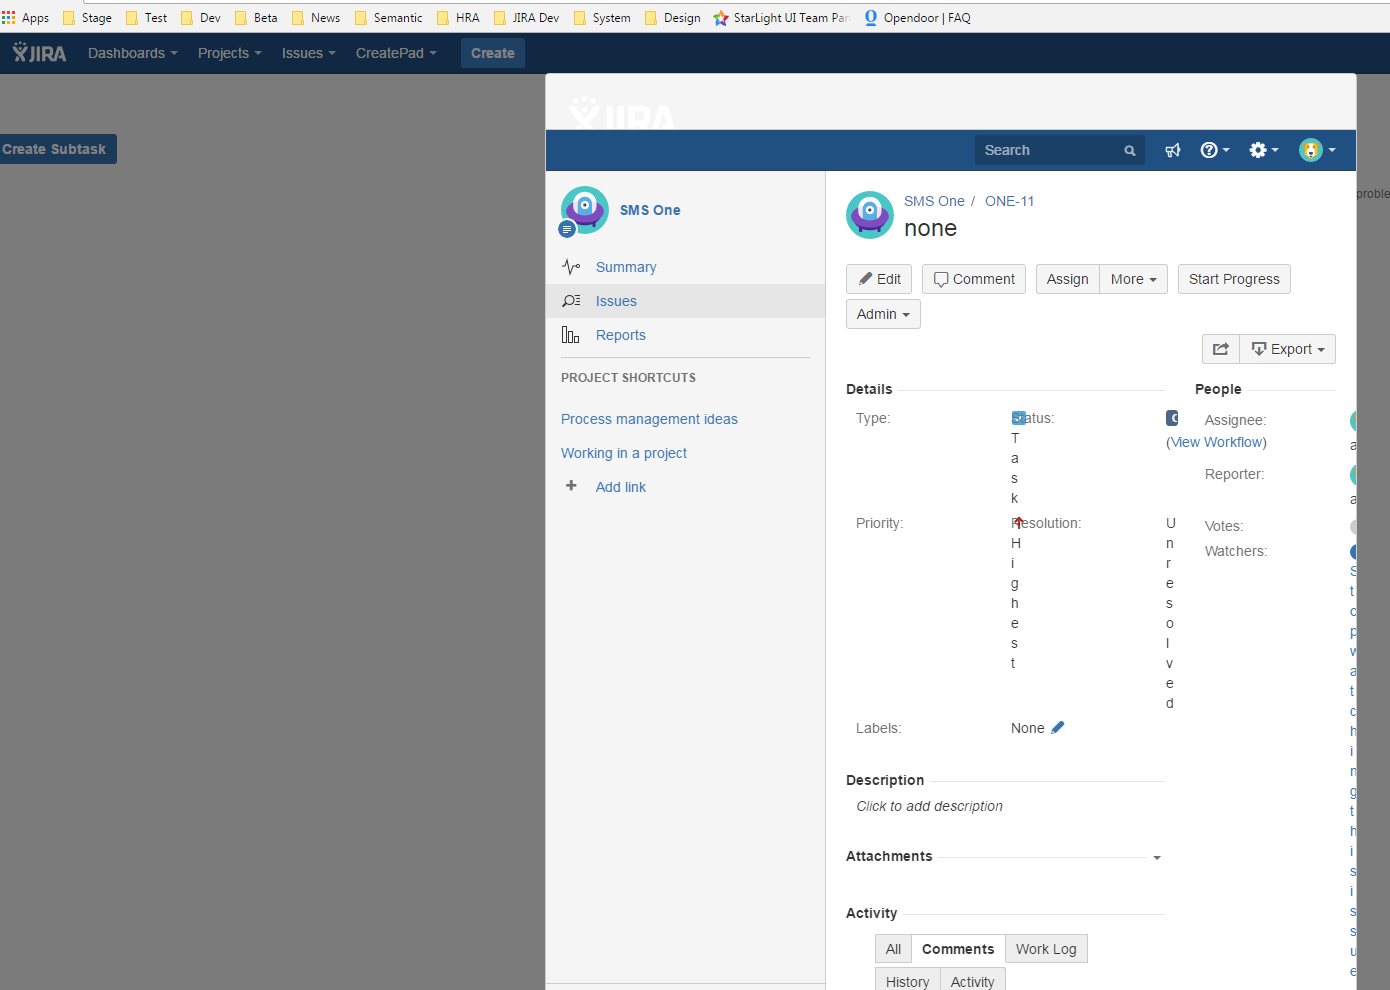The image size is (1390, 990).
Task: Click the Start Progress button
Action: (x=1234, y=279)
